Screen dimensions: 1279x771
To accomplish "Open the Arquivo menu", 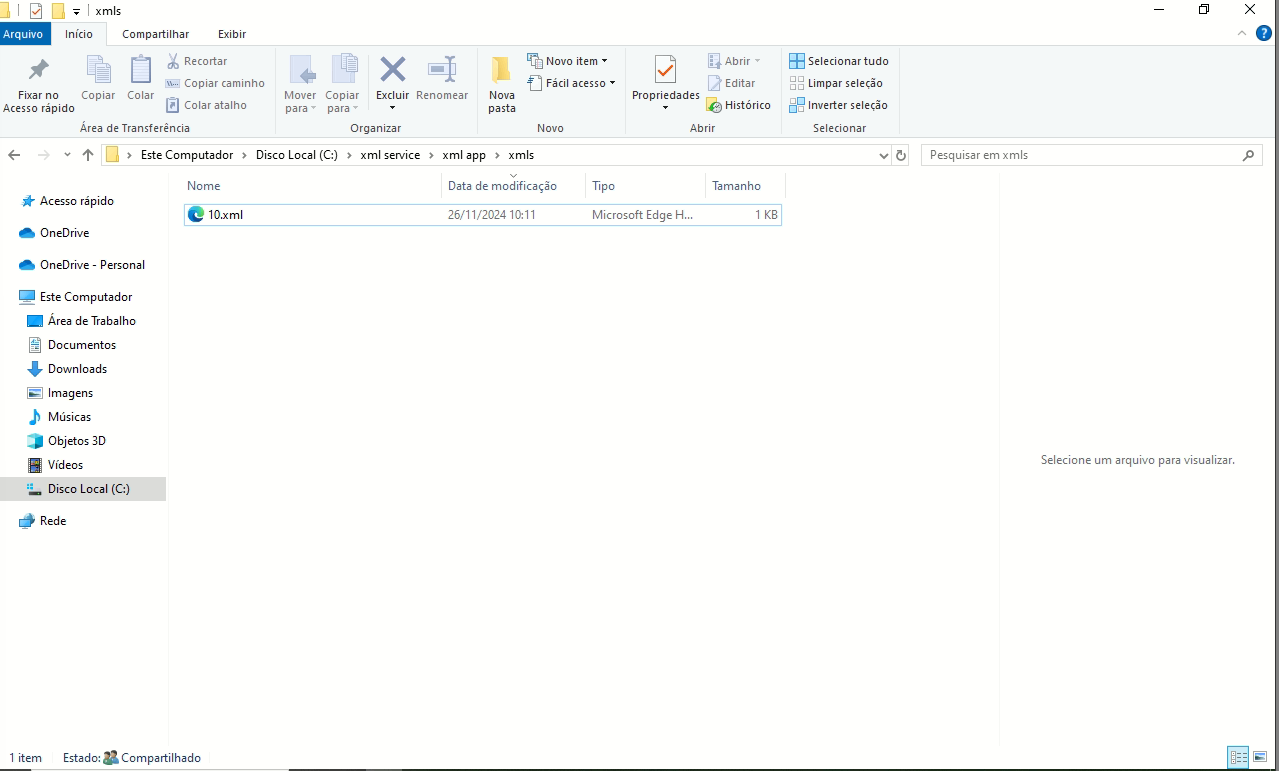I will (23, 34).
